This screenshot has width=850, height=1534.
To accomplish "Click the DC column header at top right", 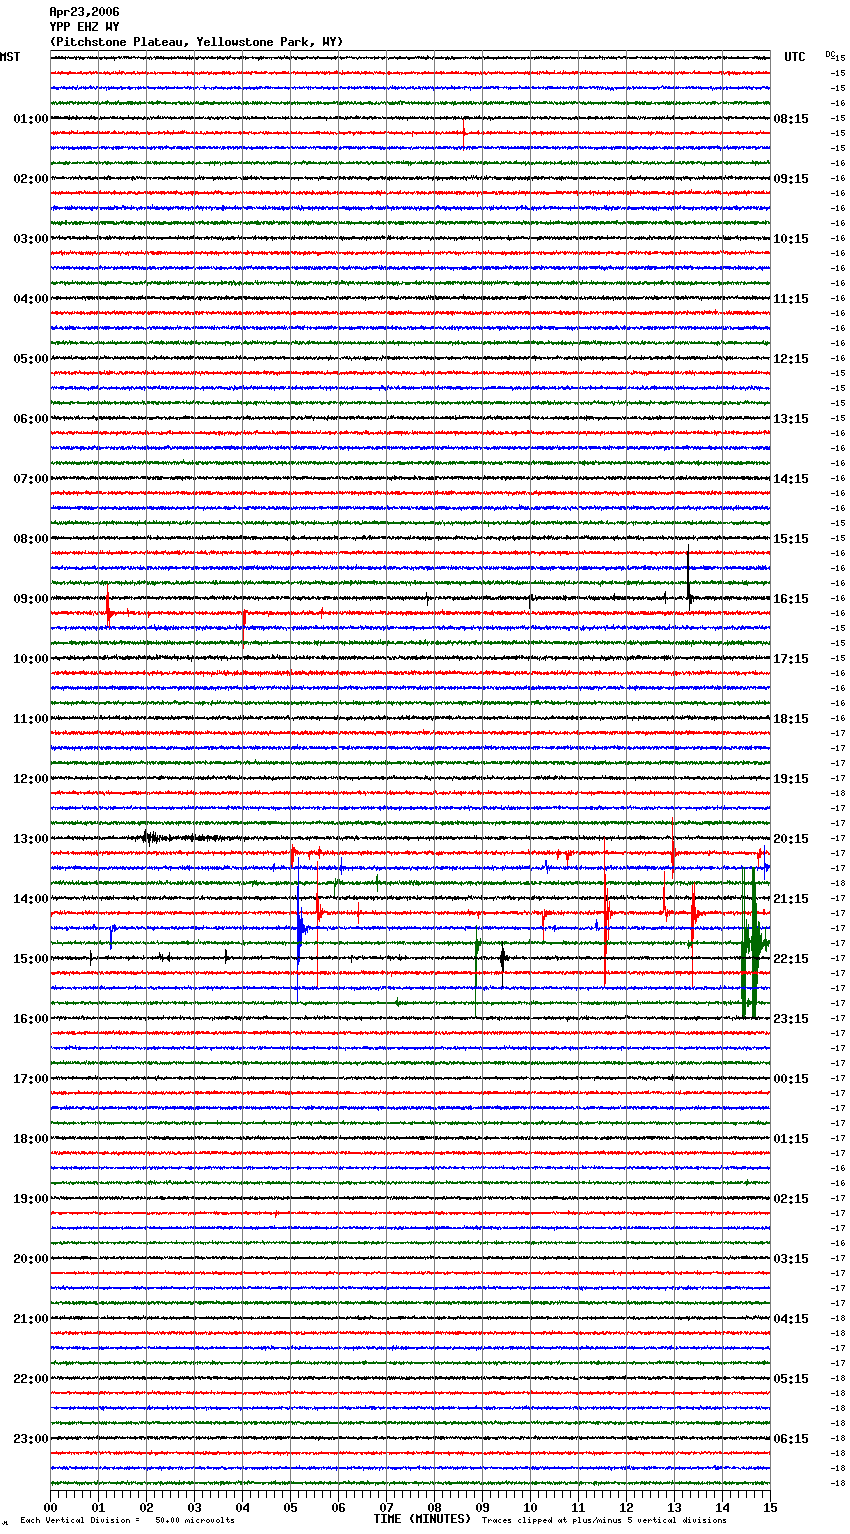I will pyautogui.click(x=830, y=54).
